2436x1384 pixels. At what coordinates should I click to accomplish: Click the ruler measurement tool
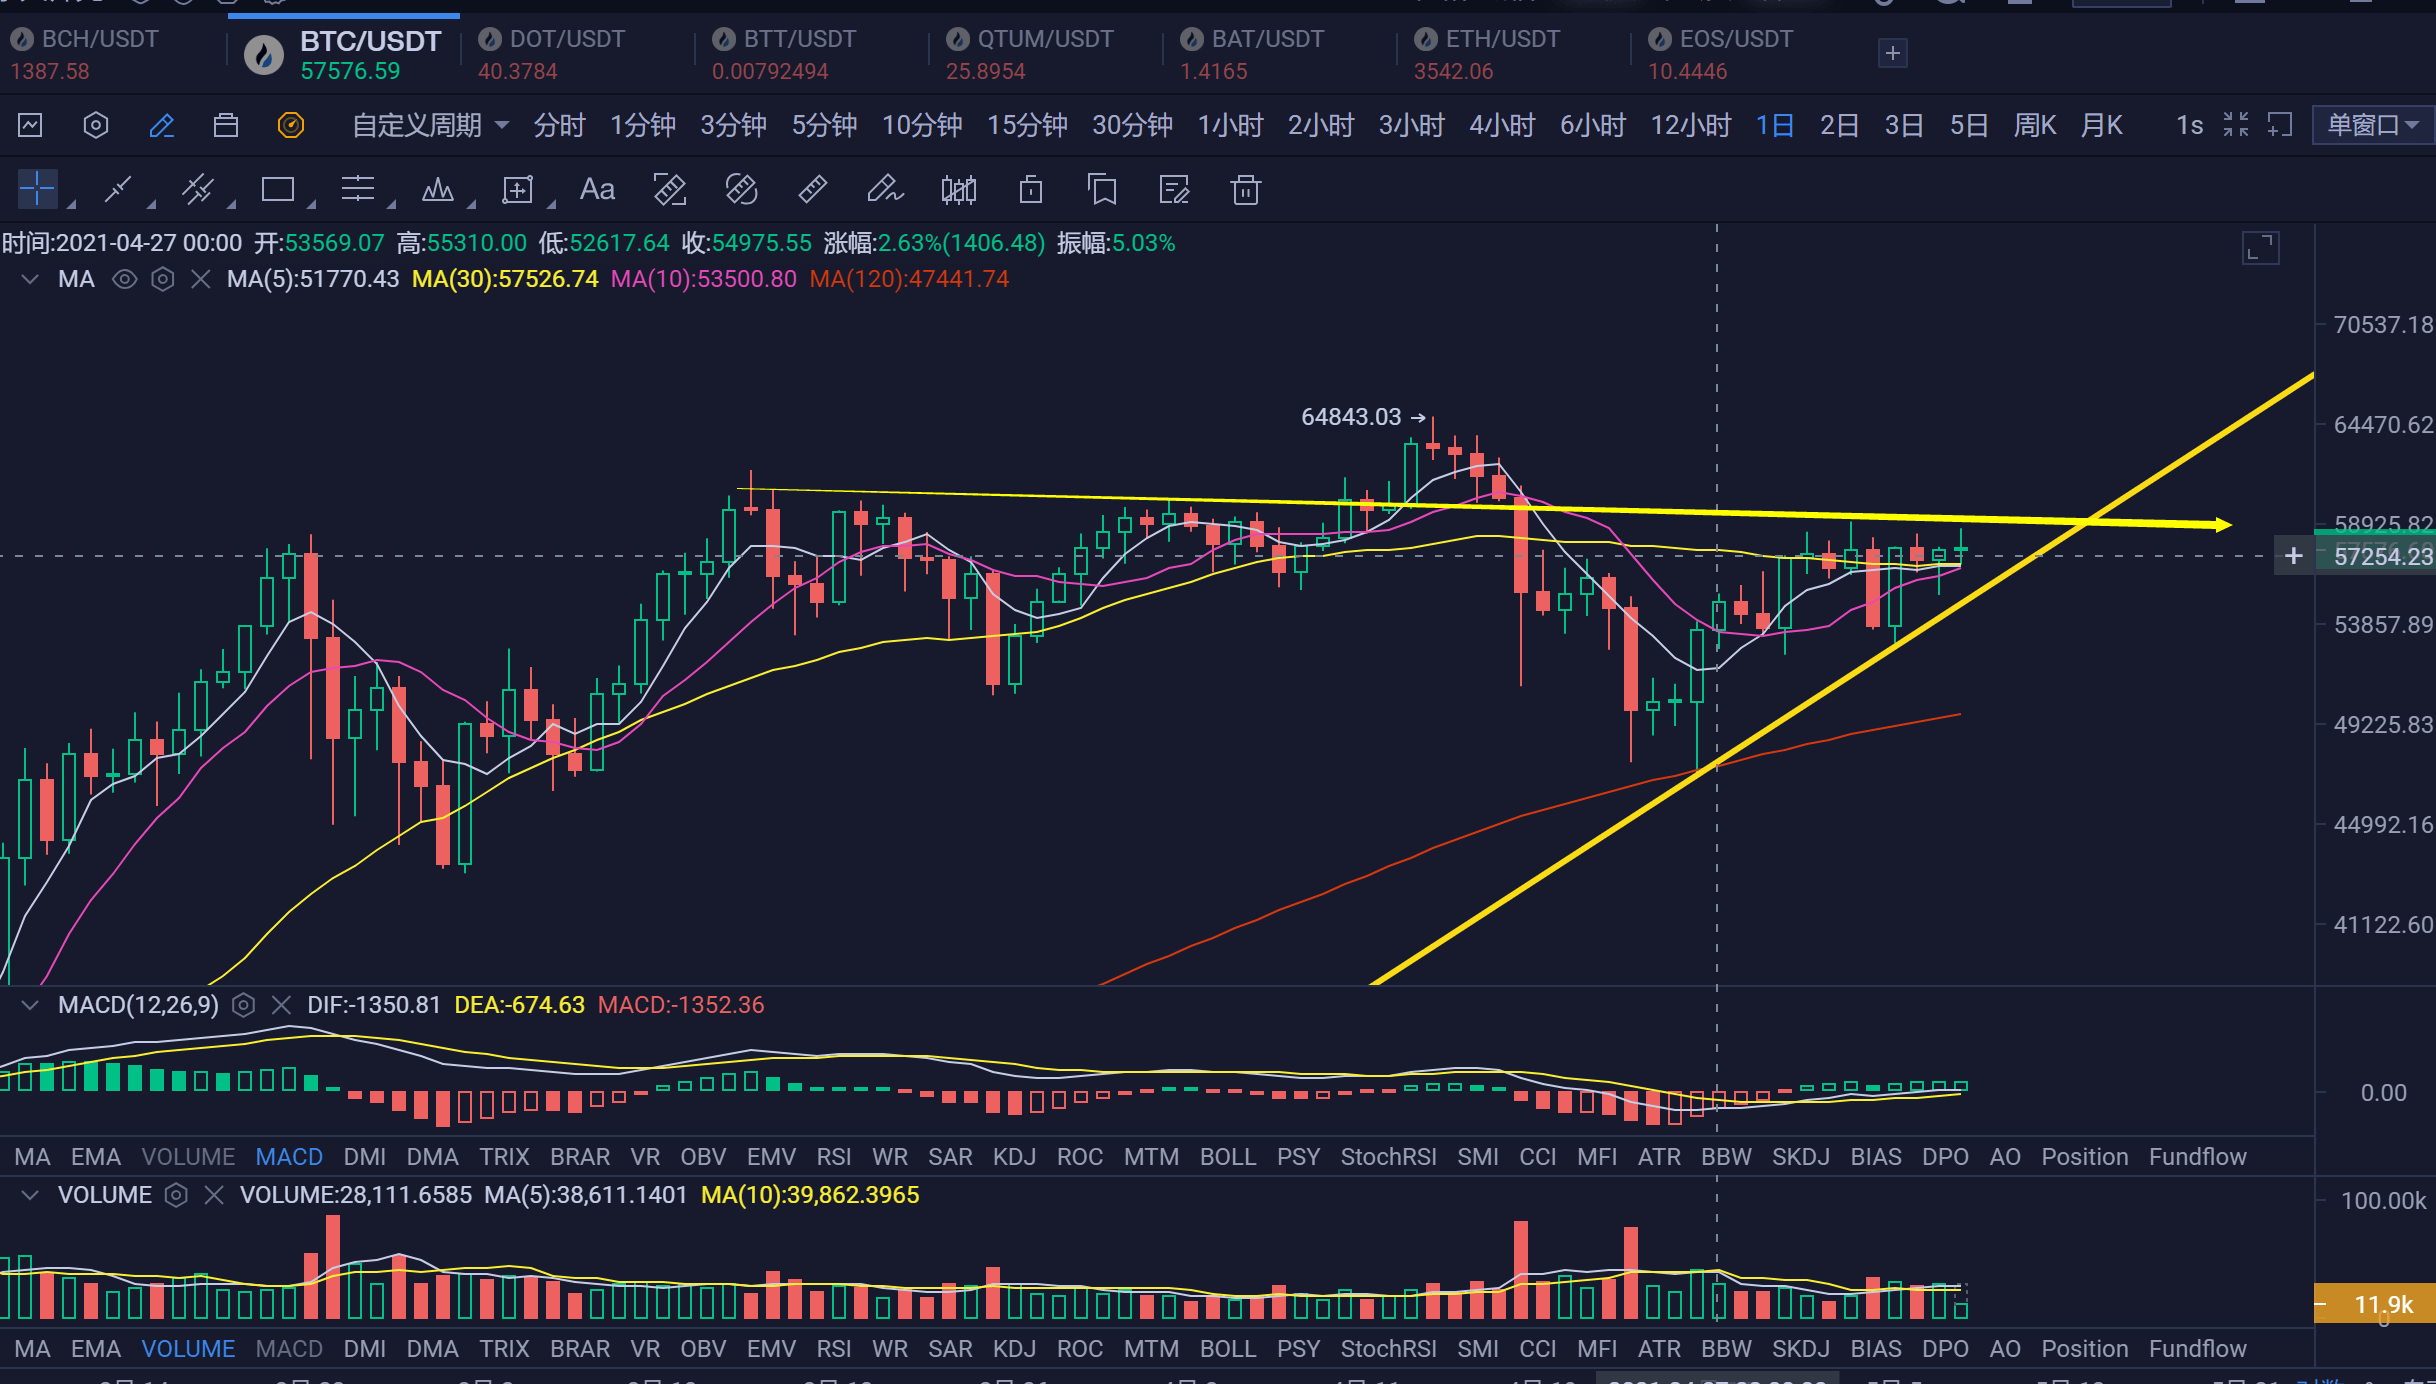pyautogui.click(x=812, y=189)
